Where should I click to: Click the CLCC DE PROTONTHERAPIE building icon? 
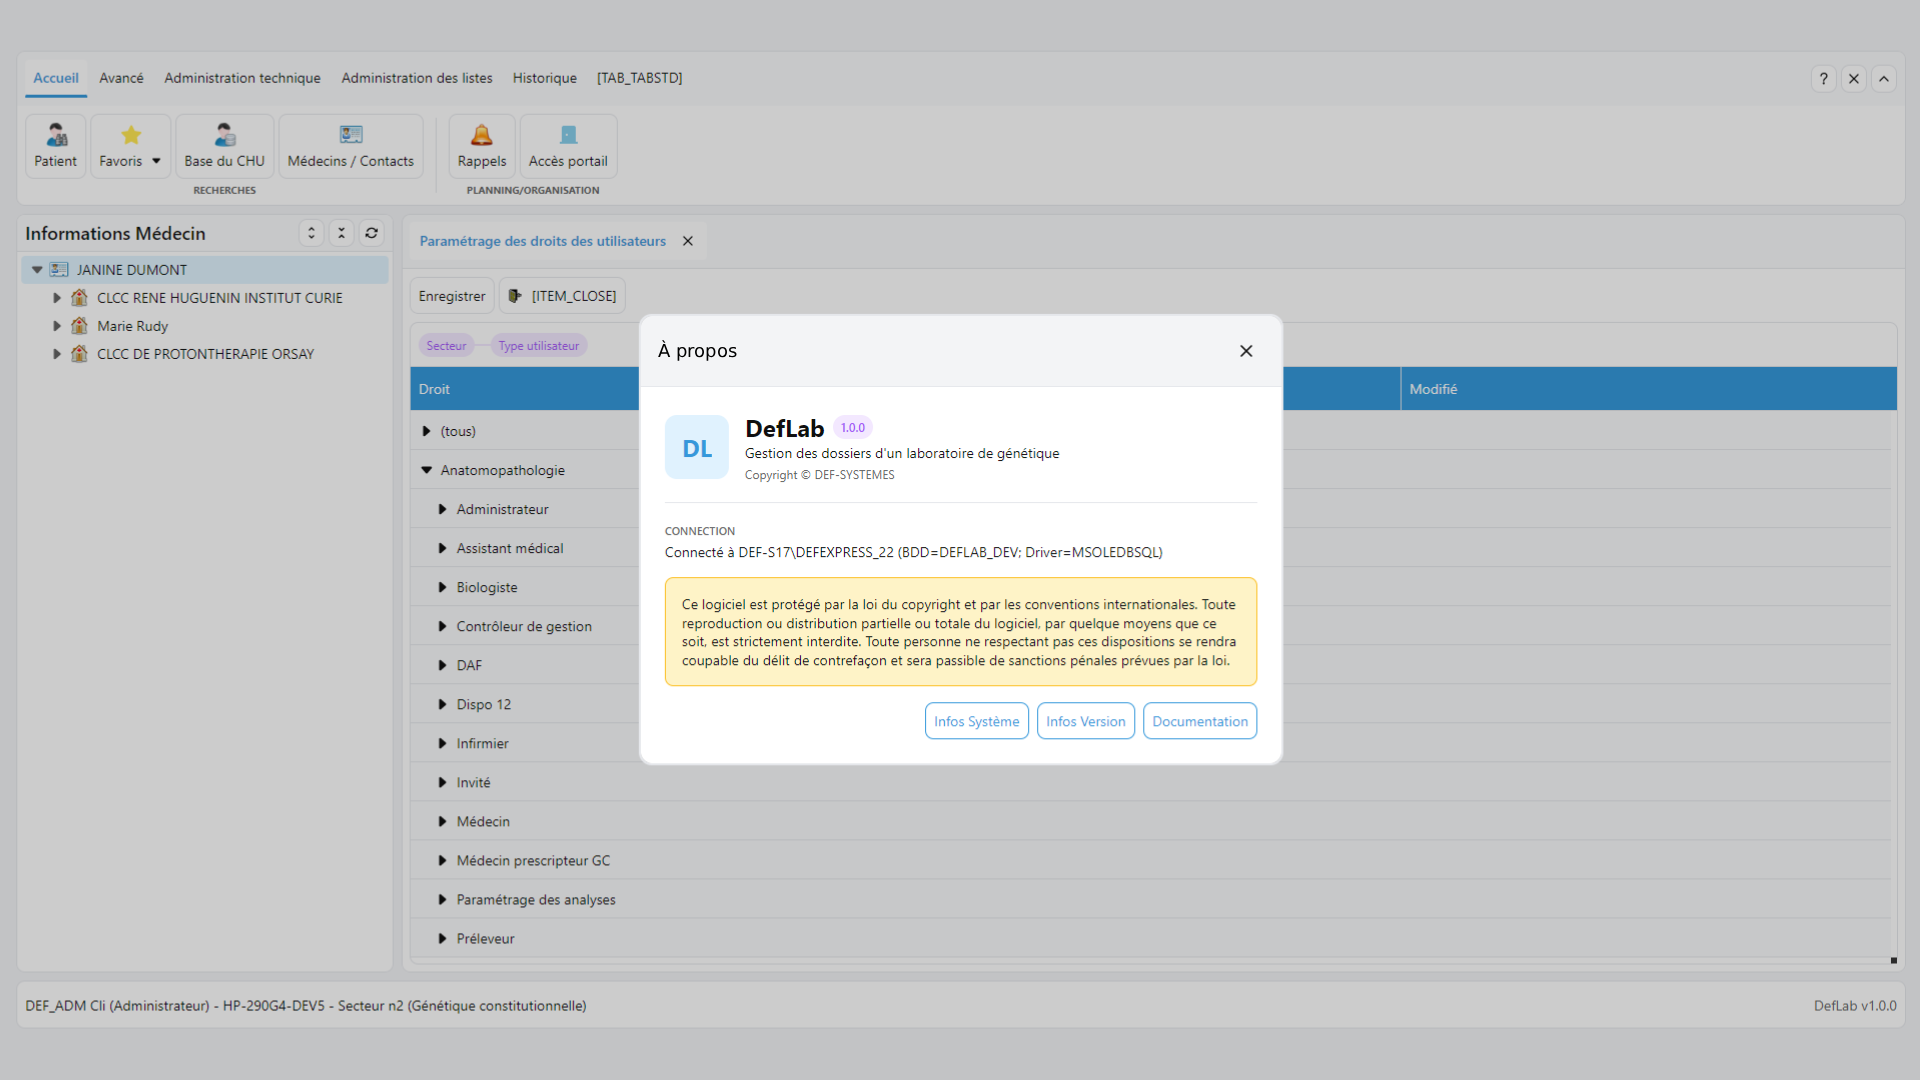point(79,354)
